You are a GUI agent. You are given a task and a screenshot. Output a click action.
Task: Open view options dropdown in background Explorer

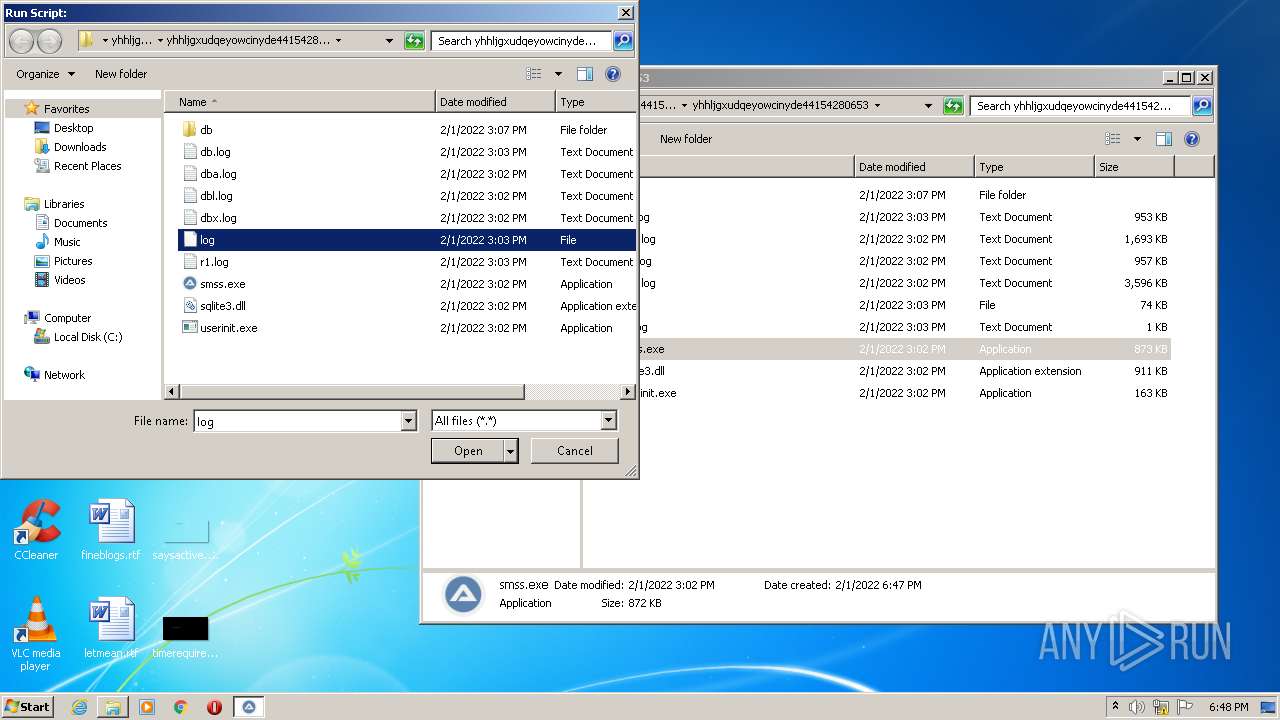point(1137,139)
